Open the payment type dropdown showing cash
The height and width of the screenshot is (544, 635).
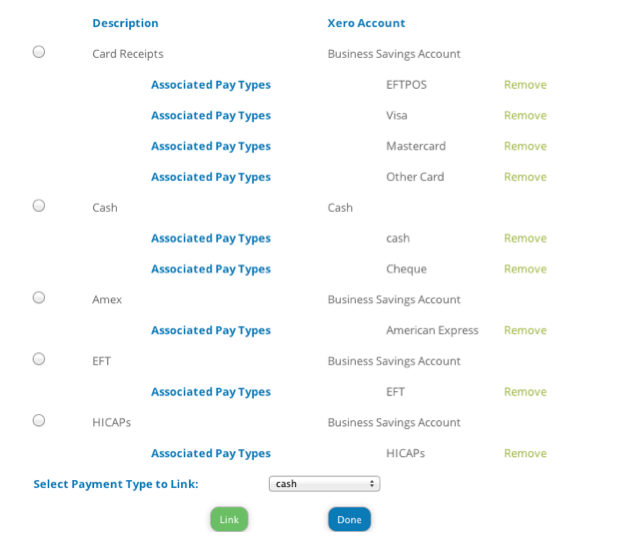(324, 484)
